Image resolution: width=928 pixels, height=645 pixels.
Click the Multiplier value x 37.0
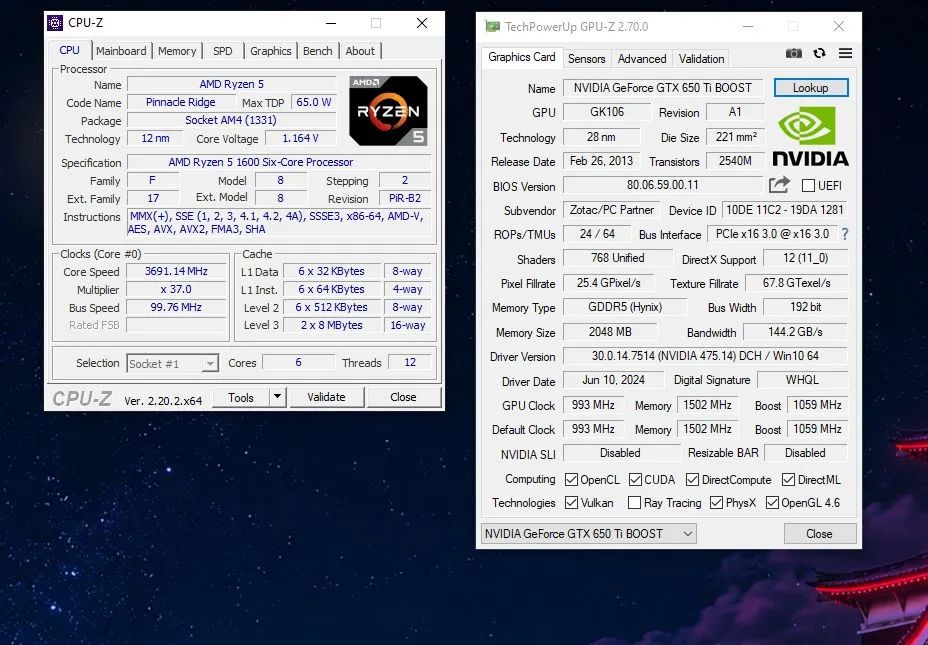click(x=176, y=289)
